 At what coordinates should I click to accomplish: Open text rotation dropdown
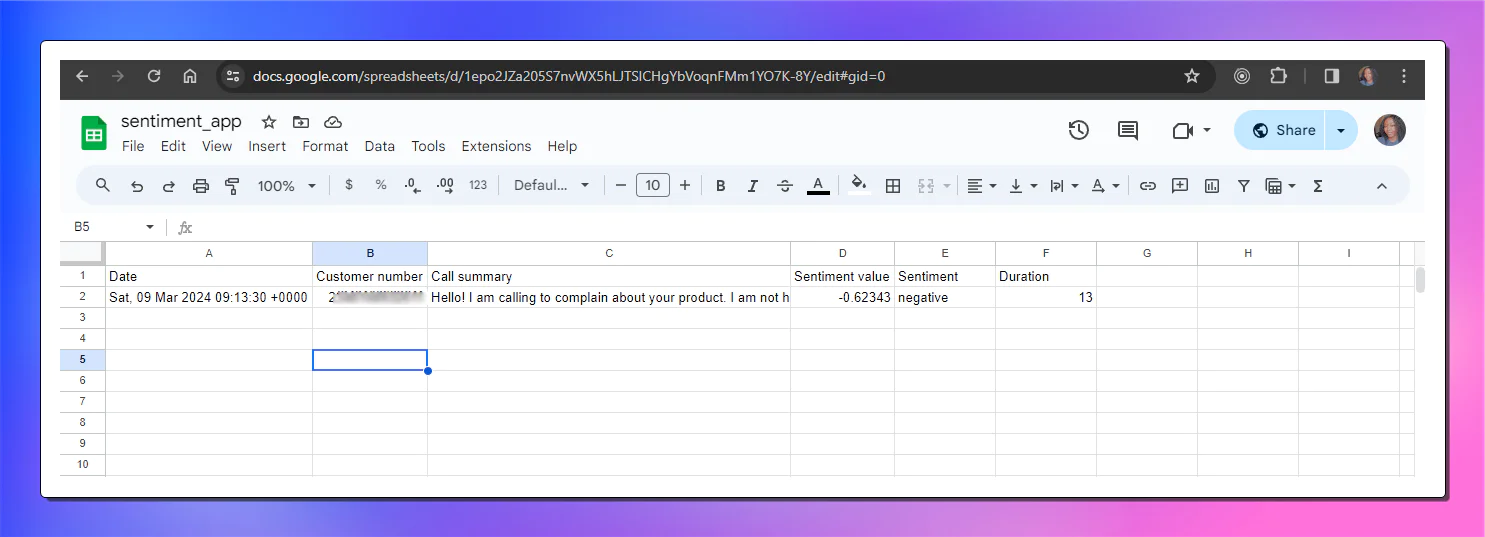(x=1105, y=185)
